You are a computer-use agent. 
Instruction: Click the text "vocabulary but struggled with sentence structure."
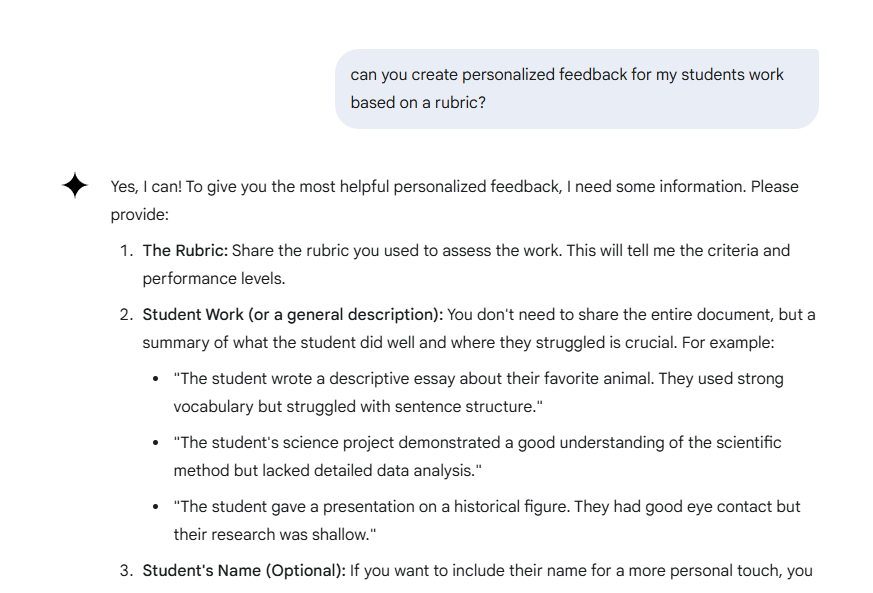click(x=358, y=406)
